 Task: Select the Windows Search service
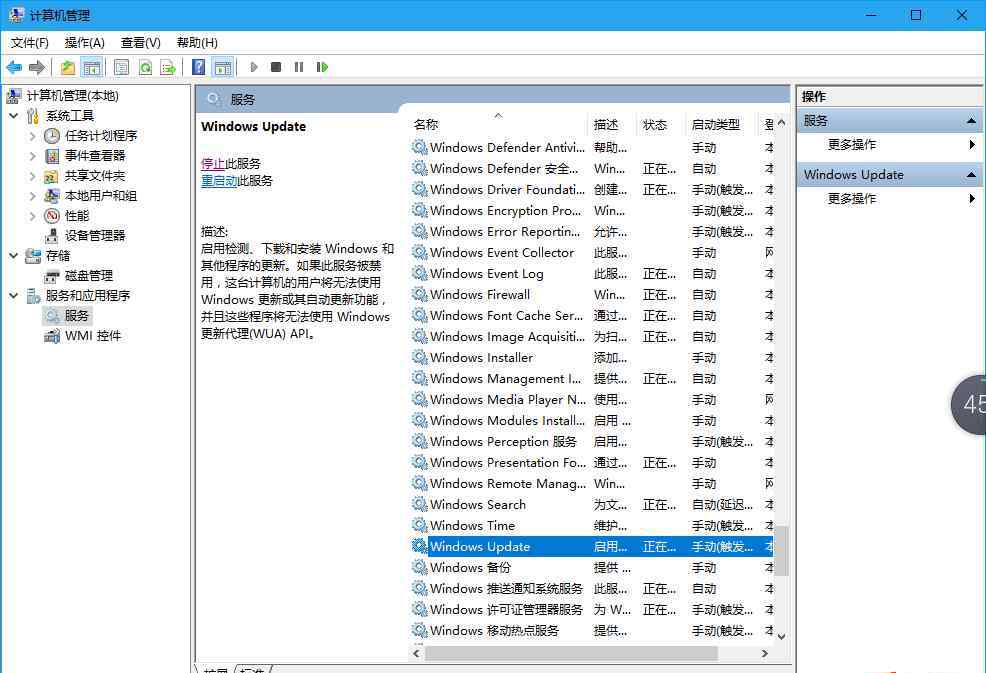593,504
